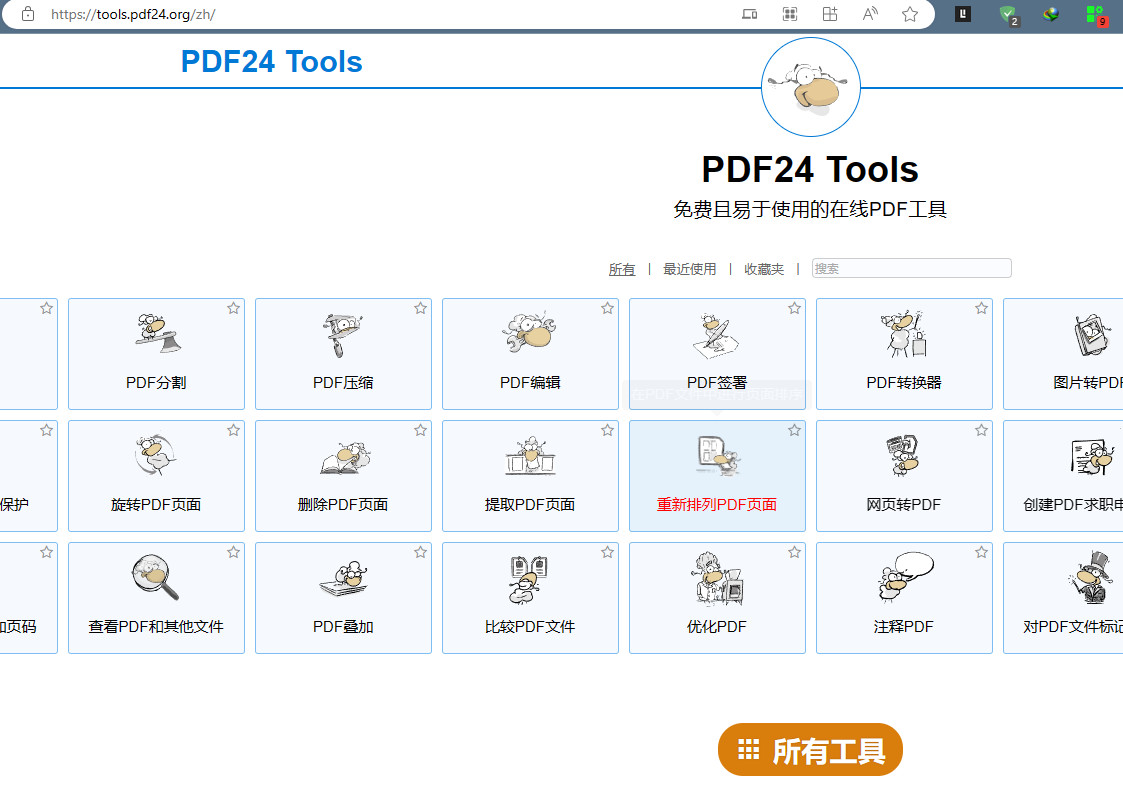Open the browser read aloud icon

coord(870,14)
